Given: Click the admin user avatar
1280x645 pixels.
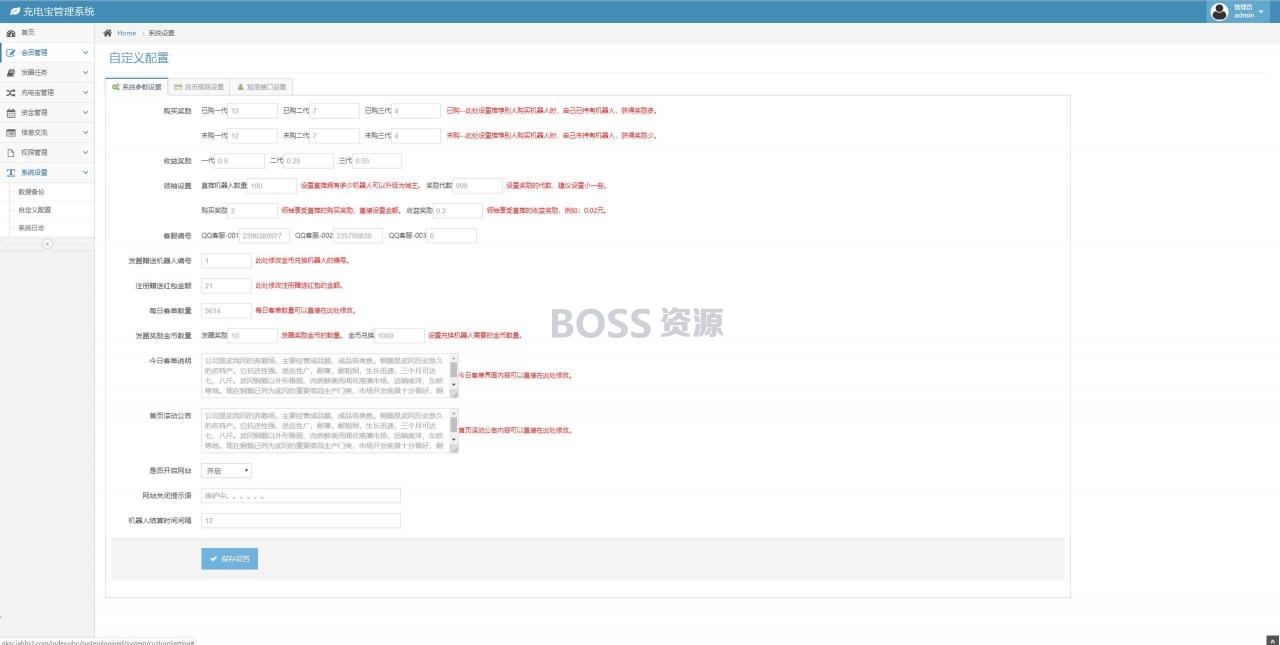Looking at the screenshot, I should pyautogui.click(x=1219, y=12).
